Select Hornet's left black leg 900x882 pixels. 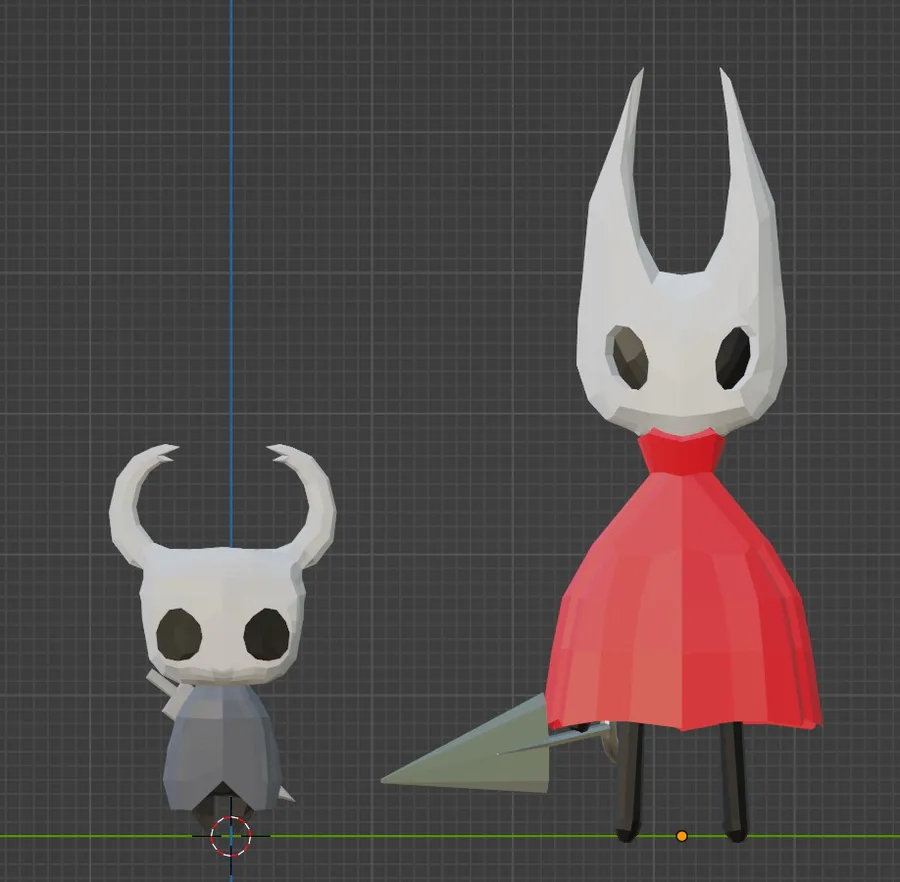[630, 782]
